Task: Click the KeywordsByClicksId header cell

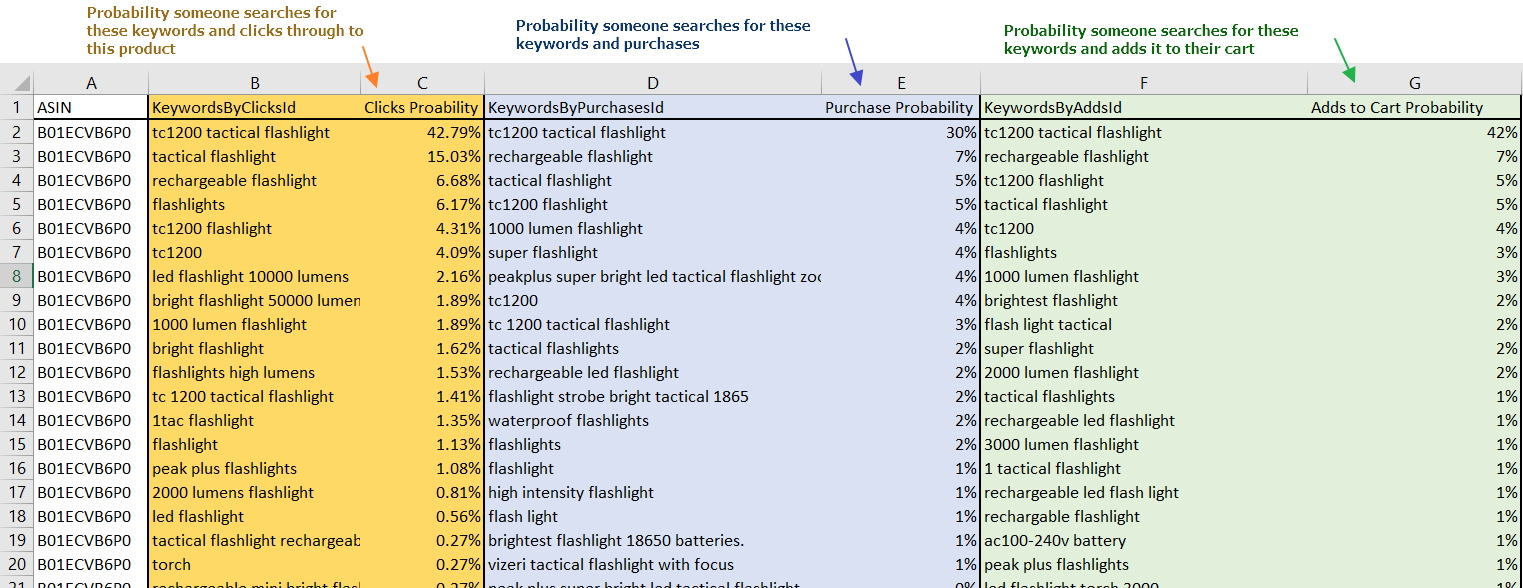Action: pos(255,108)
